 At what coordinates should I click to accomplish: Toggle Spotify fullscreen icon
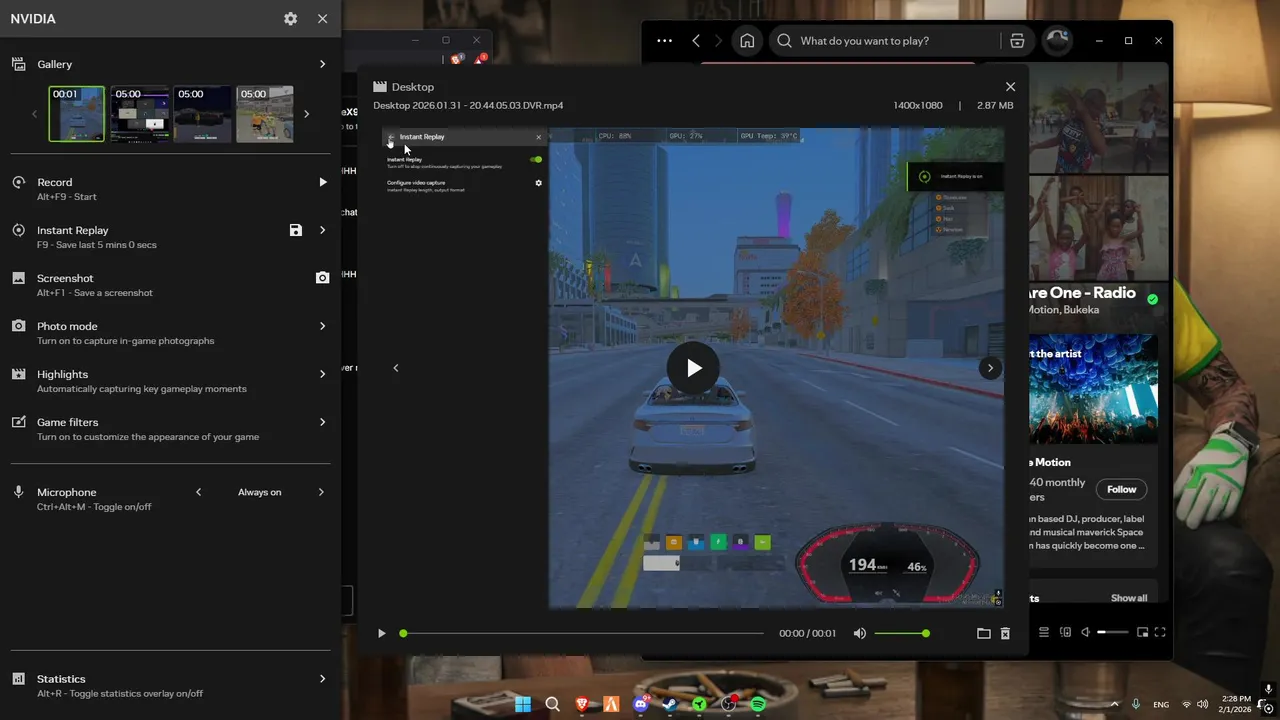tap(1160, 632)
